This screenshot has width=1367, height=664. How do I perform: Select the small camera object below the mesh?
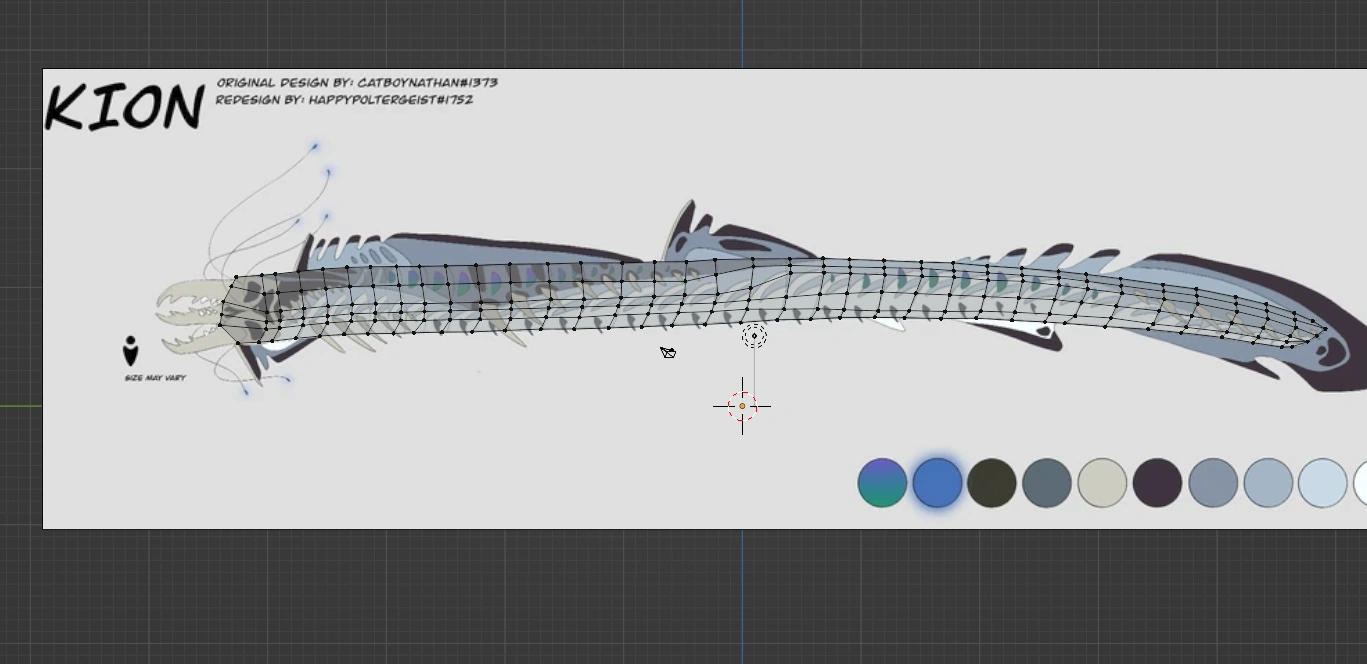[x=668, y=352]
